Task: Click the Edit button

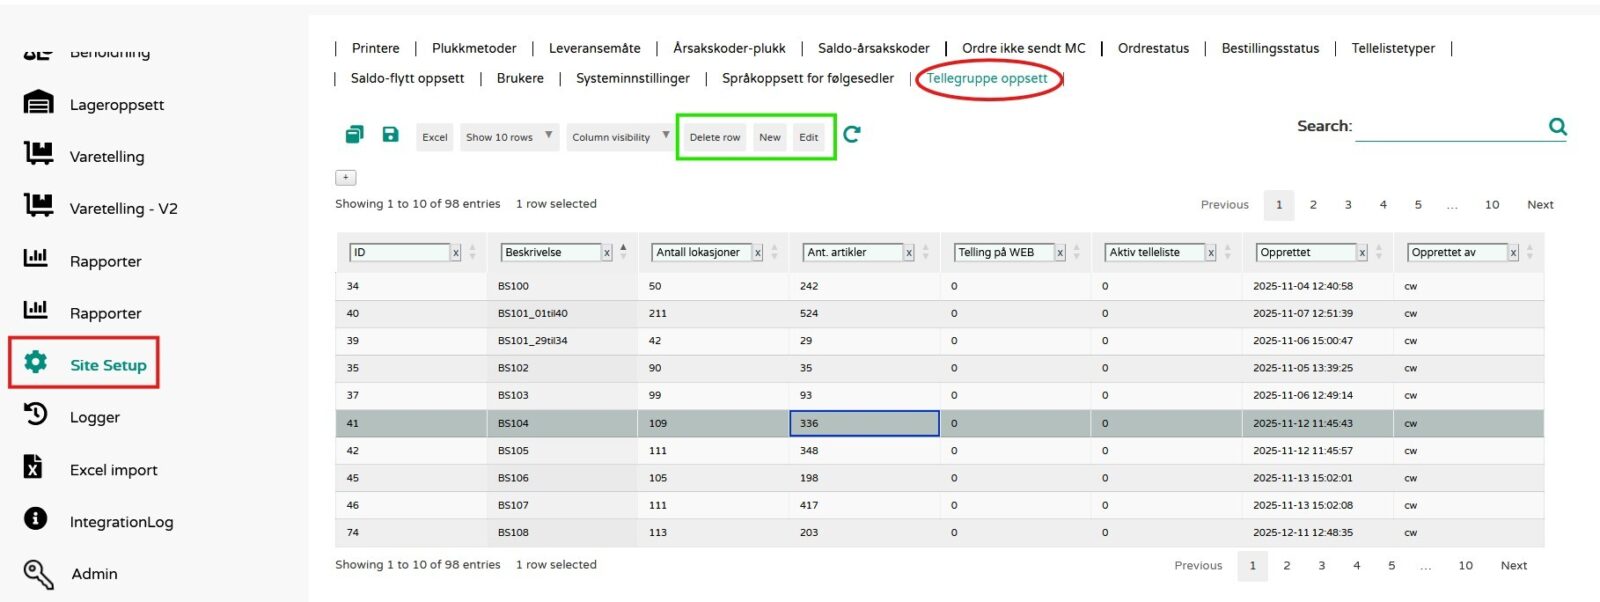Action: (808, 137)
